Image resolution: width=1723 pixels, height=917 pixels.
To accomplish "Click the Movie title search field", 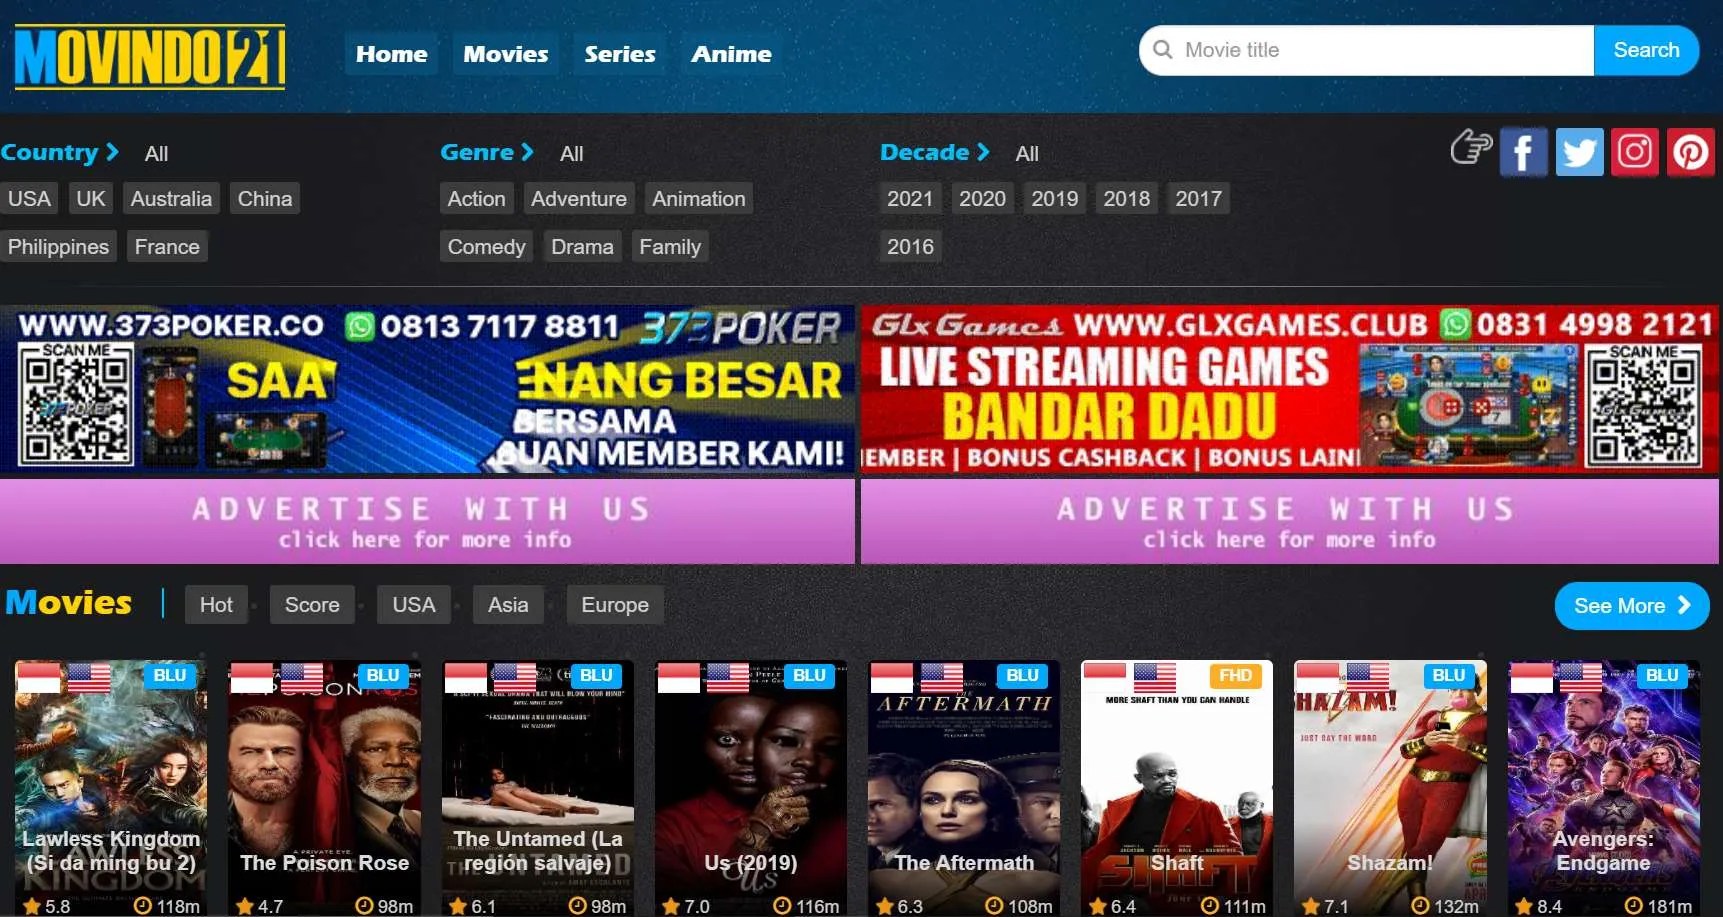I will point(1366,50).
